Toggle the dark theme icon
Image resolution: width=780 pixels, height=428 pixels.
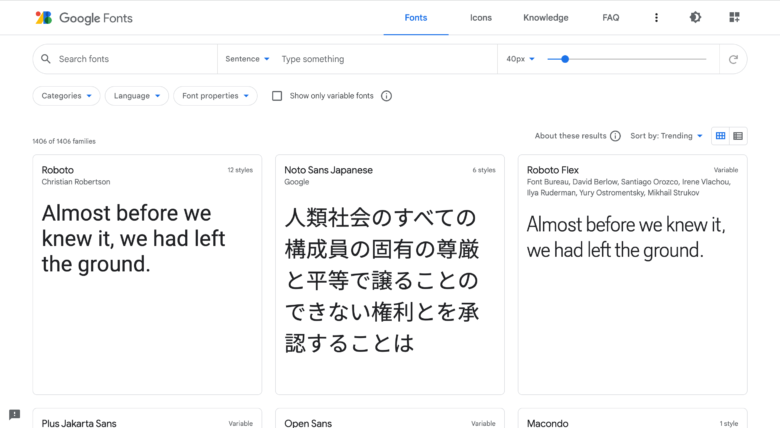pyautogui.click(x=695, y=17)
